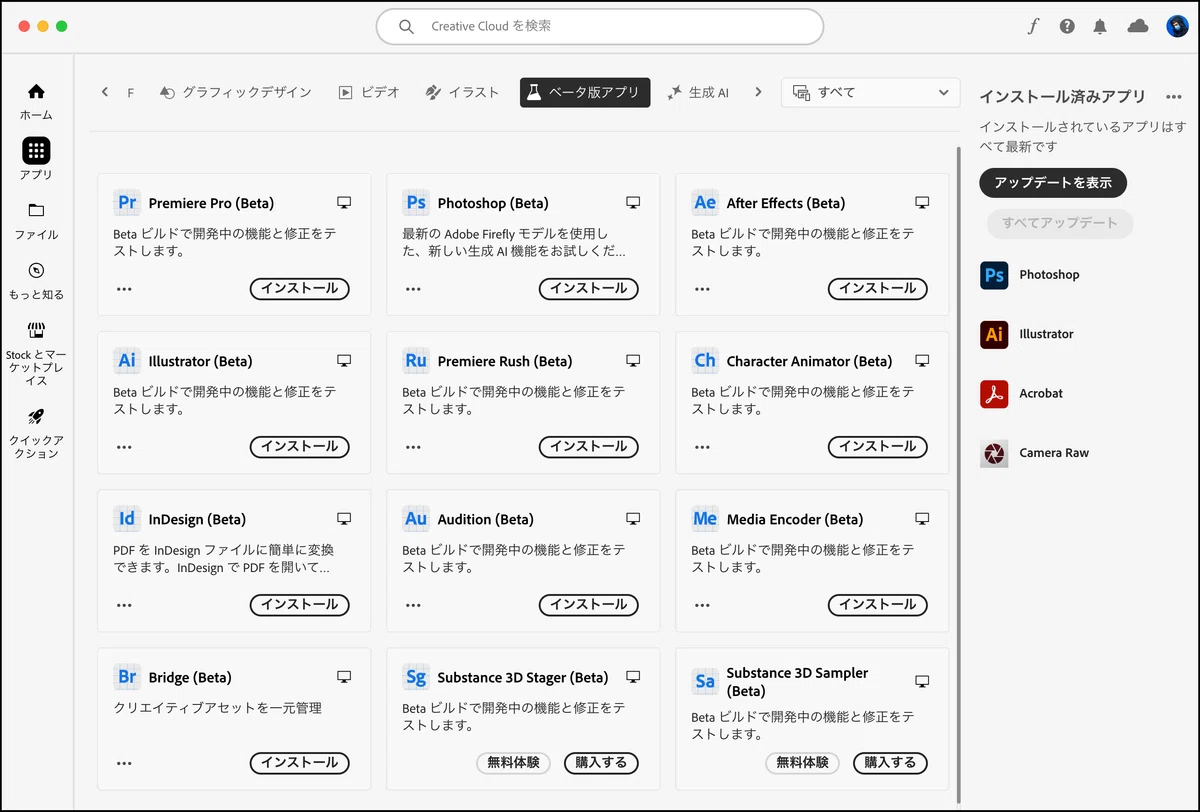Image resolution: width=1200 pixels, height=812 pixels.
Task: Install Media Encoder (Beta)
Action: click(x=877, y=605)
